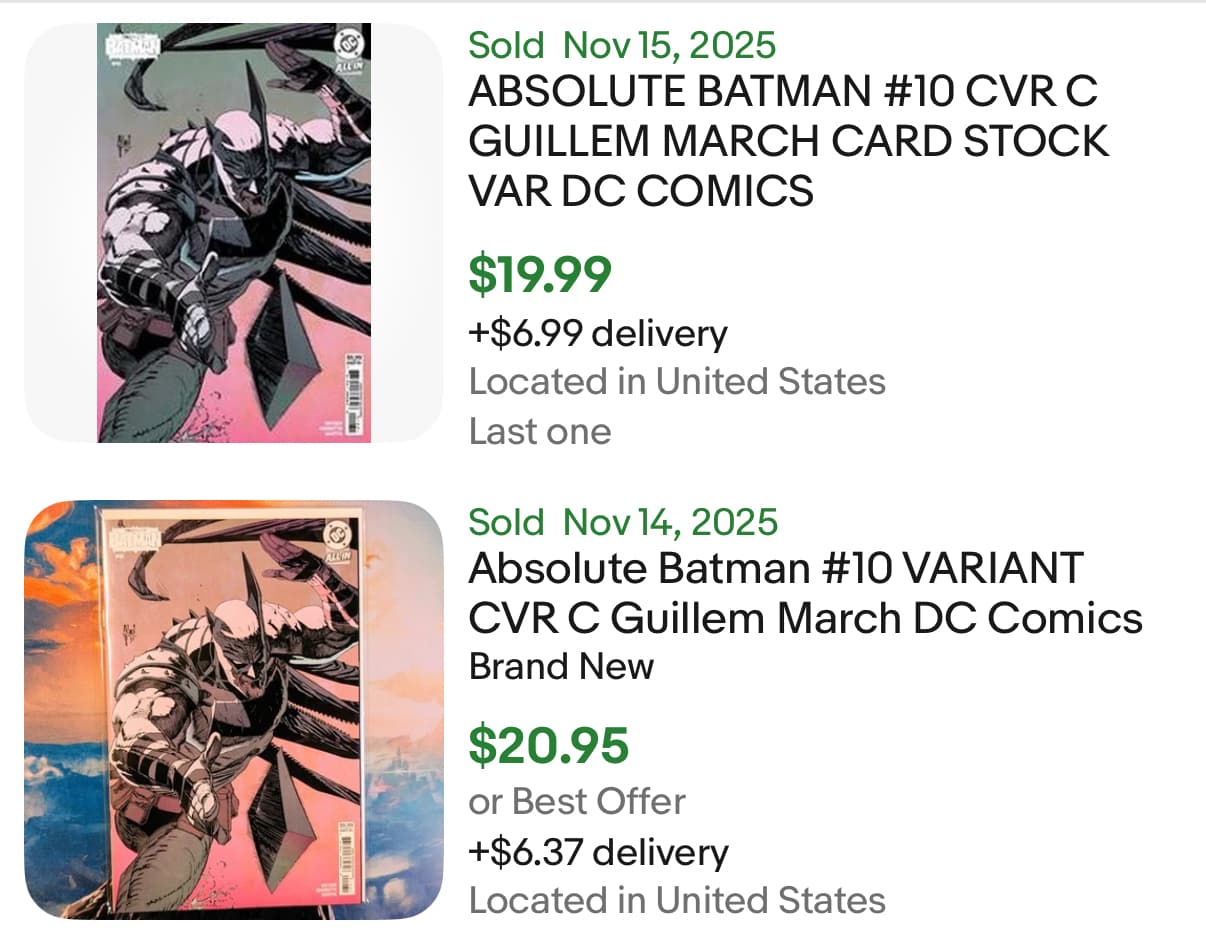Click the "+$6.99 delivery" text

[598, 333]
